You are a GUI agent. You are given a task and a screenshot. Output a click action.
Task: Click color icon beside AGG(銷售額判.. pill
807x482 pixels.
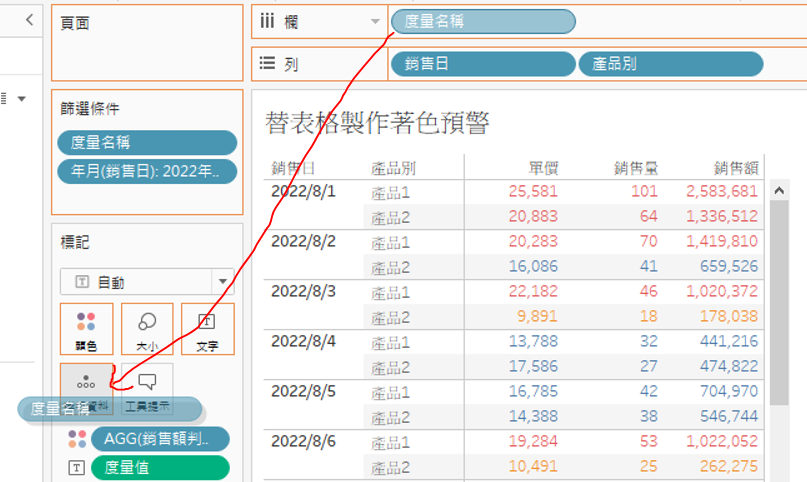coord(77,439)
